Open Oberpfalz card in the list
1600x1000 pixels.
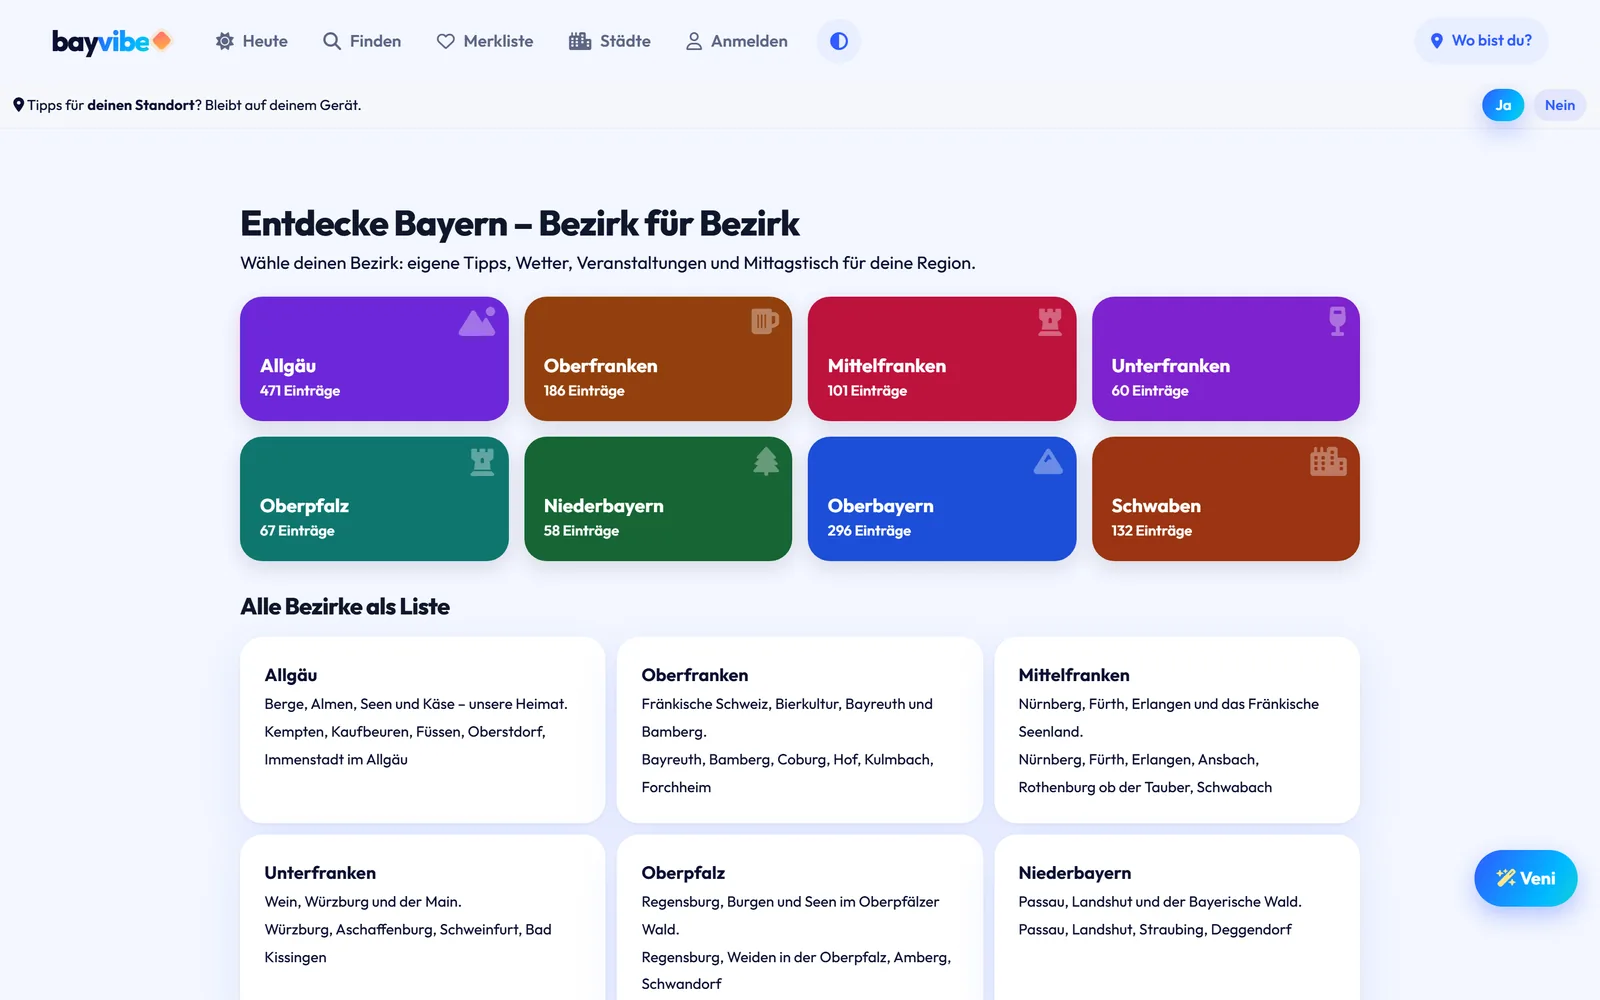point(800,918)
